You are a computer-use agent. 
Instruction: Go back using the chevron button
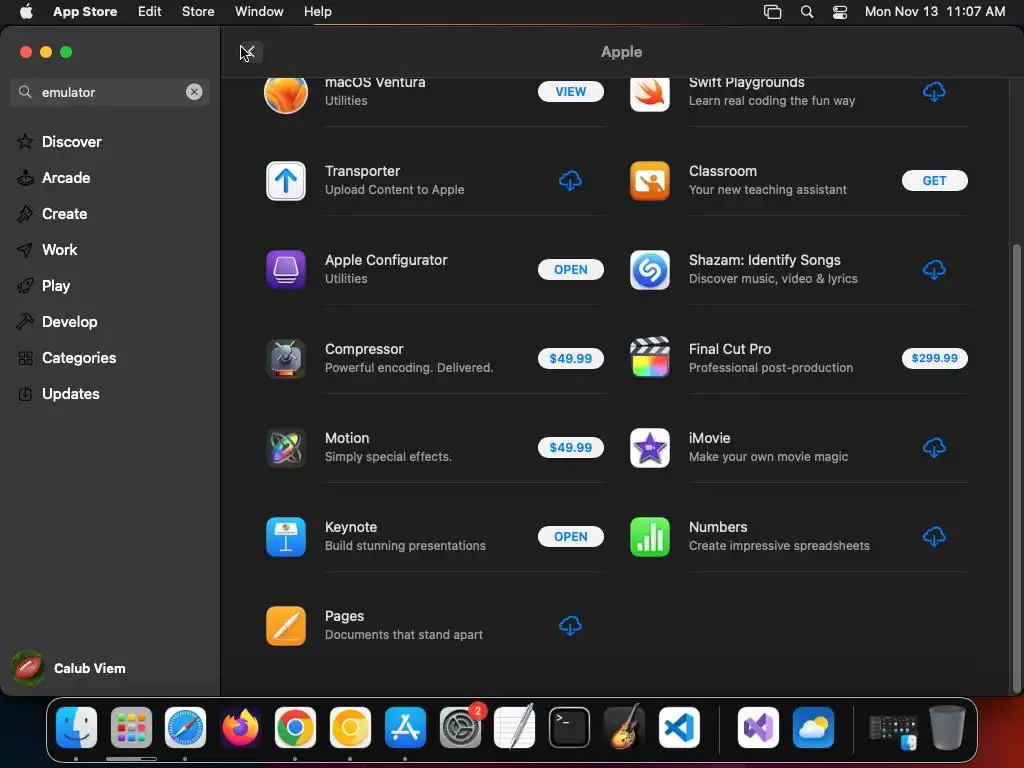click(251, 52)
